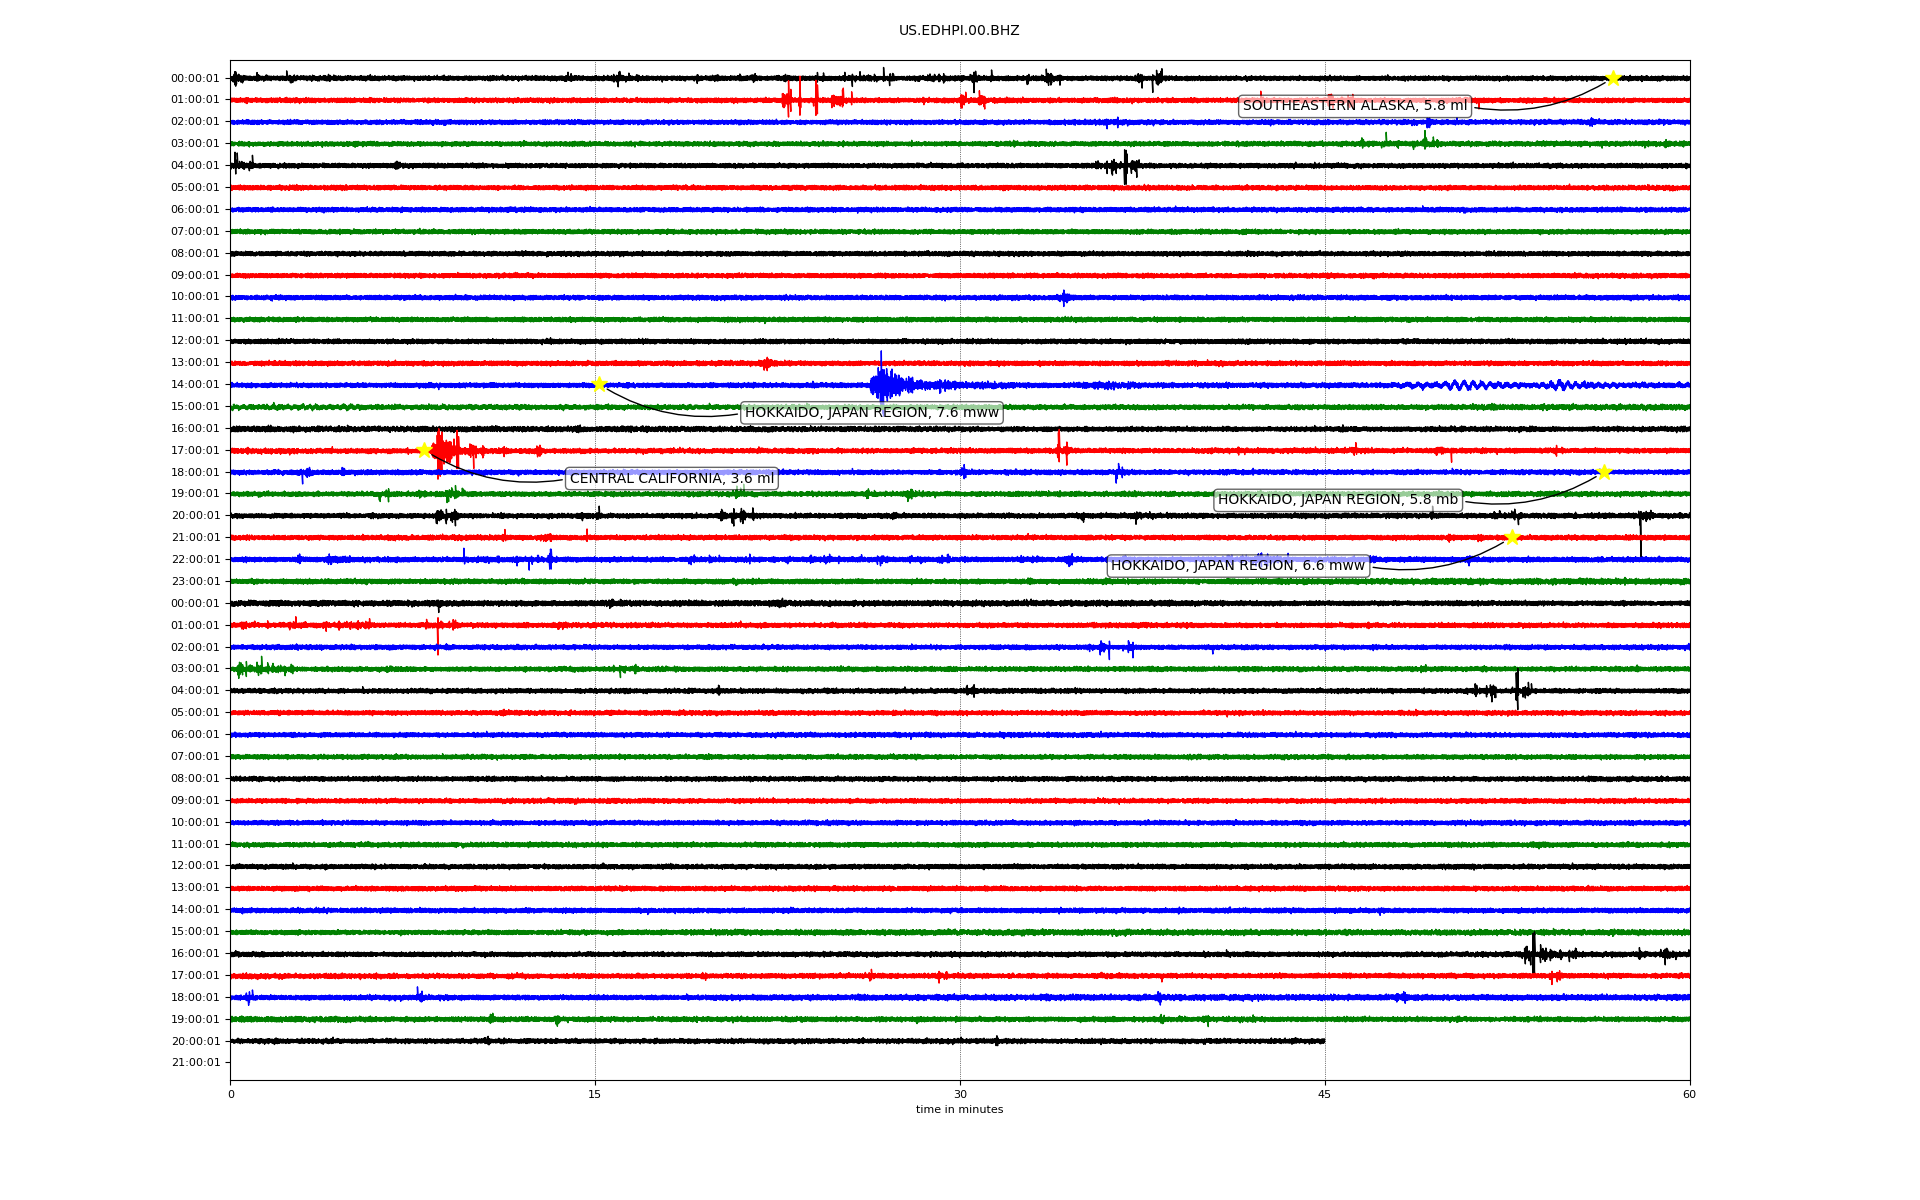Click the 45 tick label on x-axis
Screen dimensions: 1920x1200
point(1324,1094)
